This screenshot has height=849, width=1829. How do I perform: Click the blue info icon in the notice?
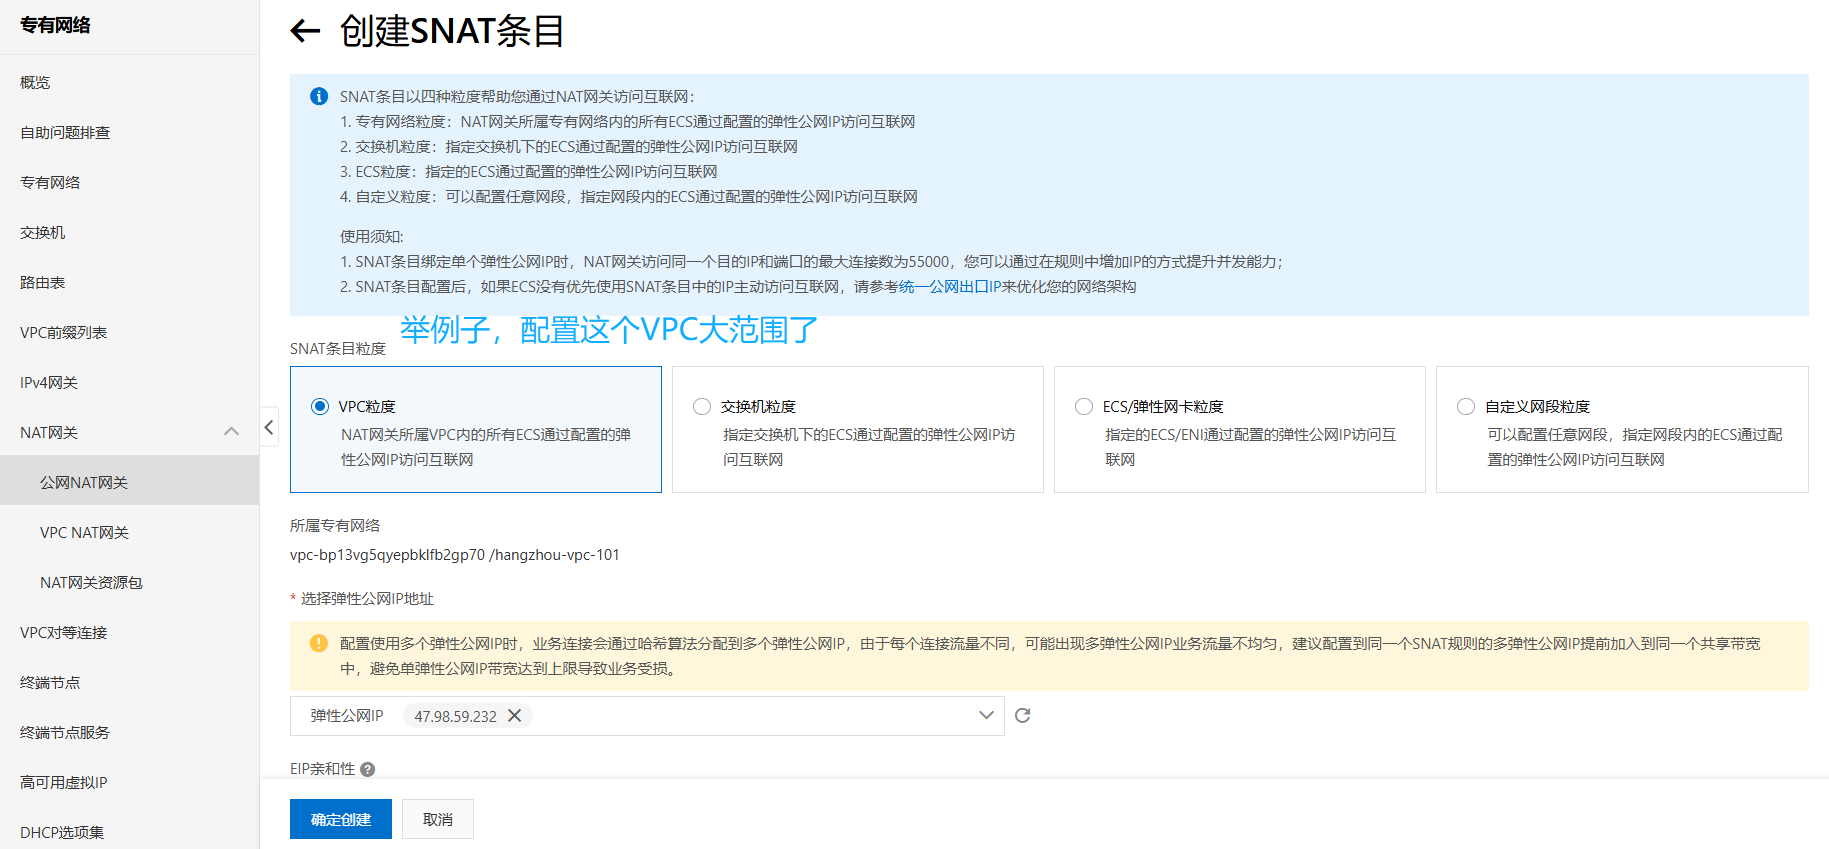(x=319, y=96)
